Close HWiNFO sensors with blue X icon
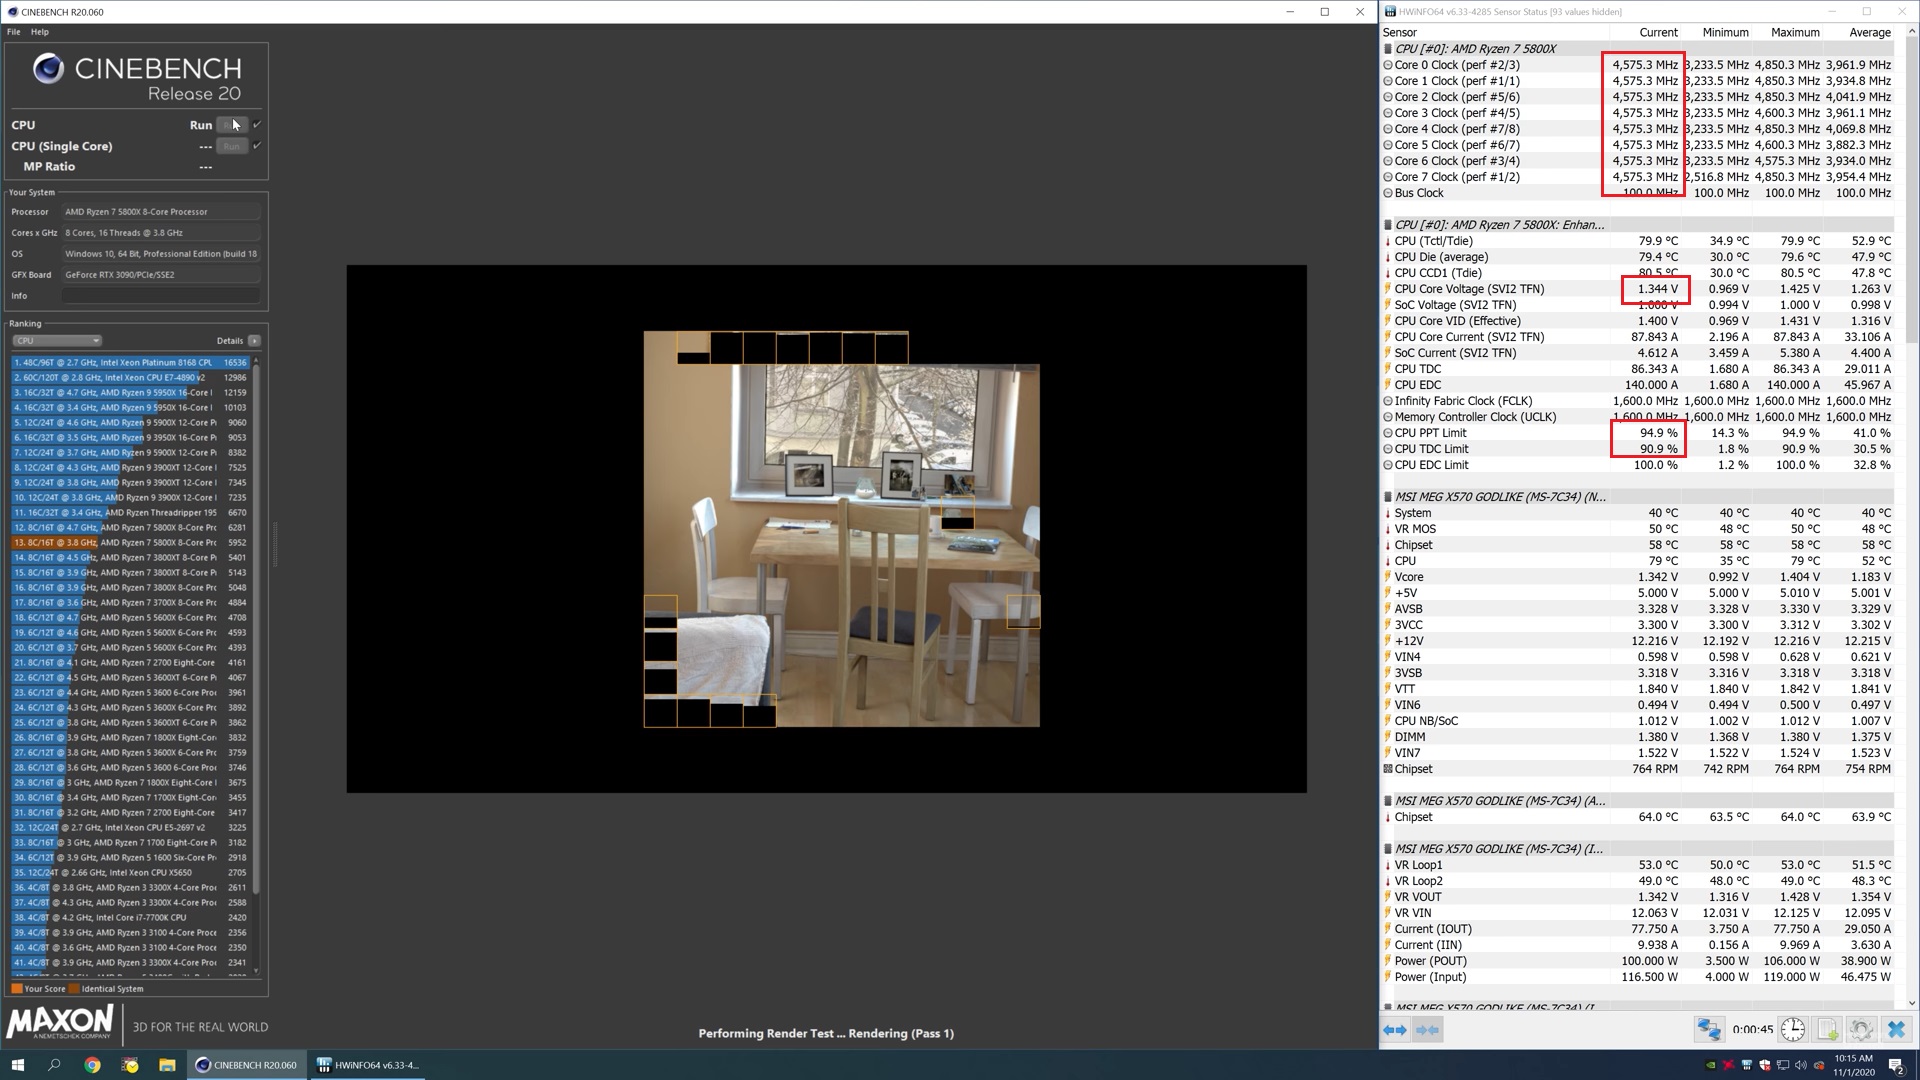The image size is (1920, 1080). pos(1896,1029)
